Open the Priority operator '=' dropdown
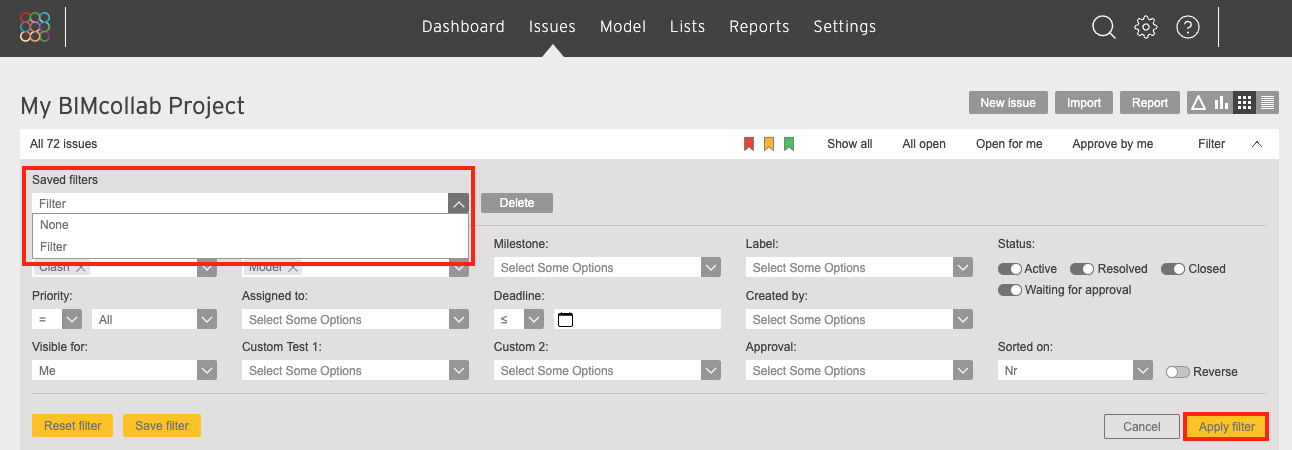This screenshot has width=1292, height=450. click(x=57, y=319)
